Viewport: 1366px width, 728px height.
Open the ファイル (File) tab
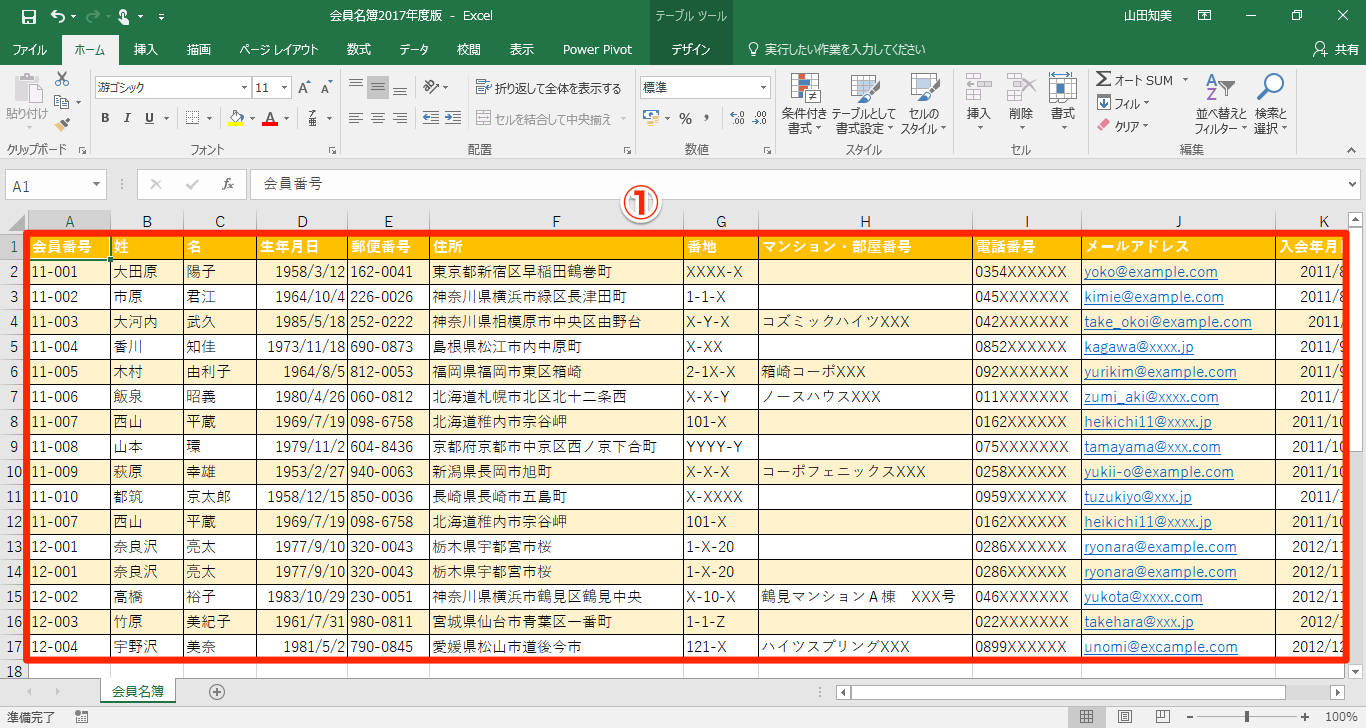click(30, 49)
